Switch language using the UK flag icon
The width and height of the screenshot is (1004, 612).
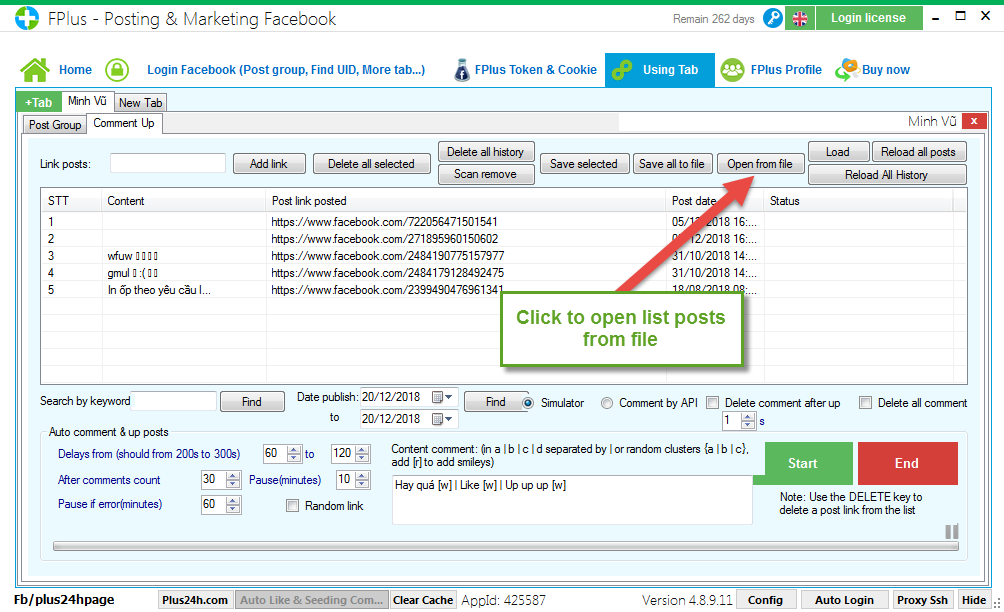(x=800, y=19)
